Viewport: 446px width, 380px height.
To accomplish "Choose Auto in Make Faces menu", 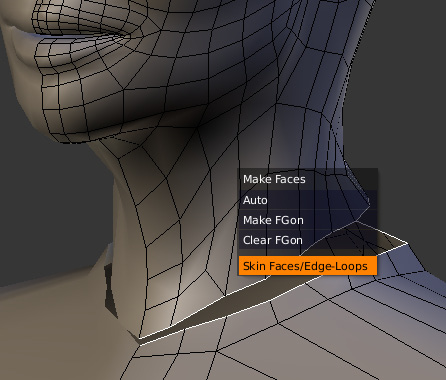I will pyautogui.click(x=308, y=200).
